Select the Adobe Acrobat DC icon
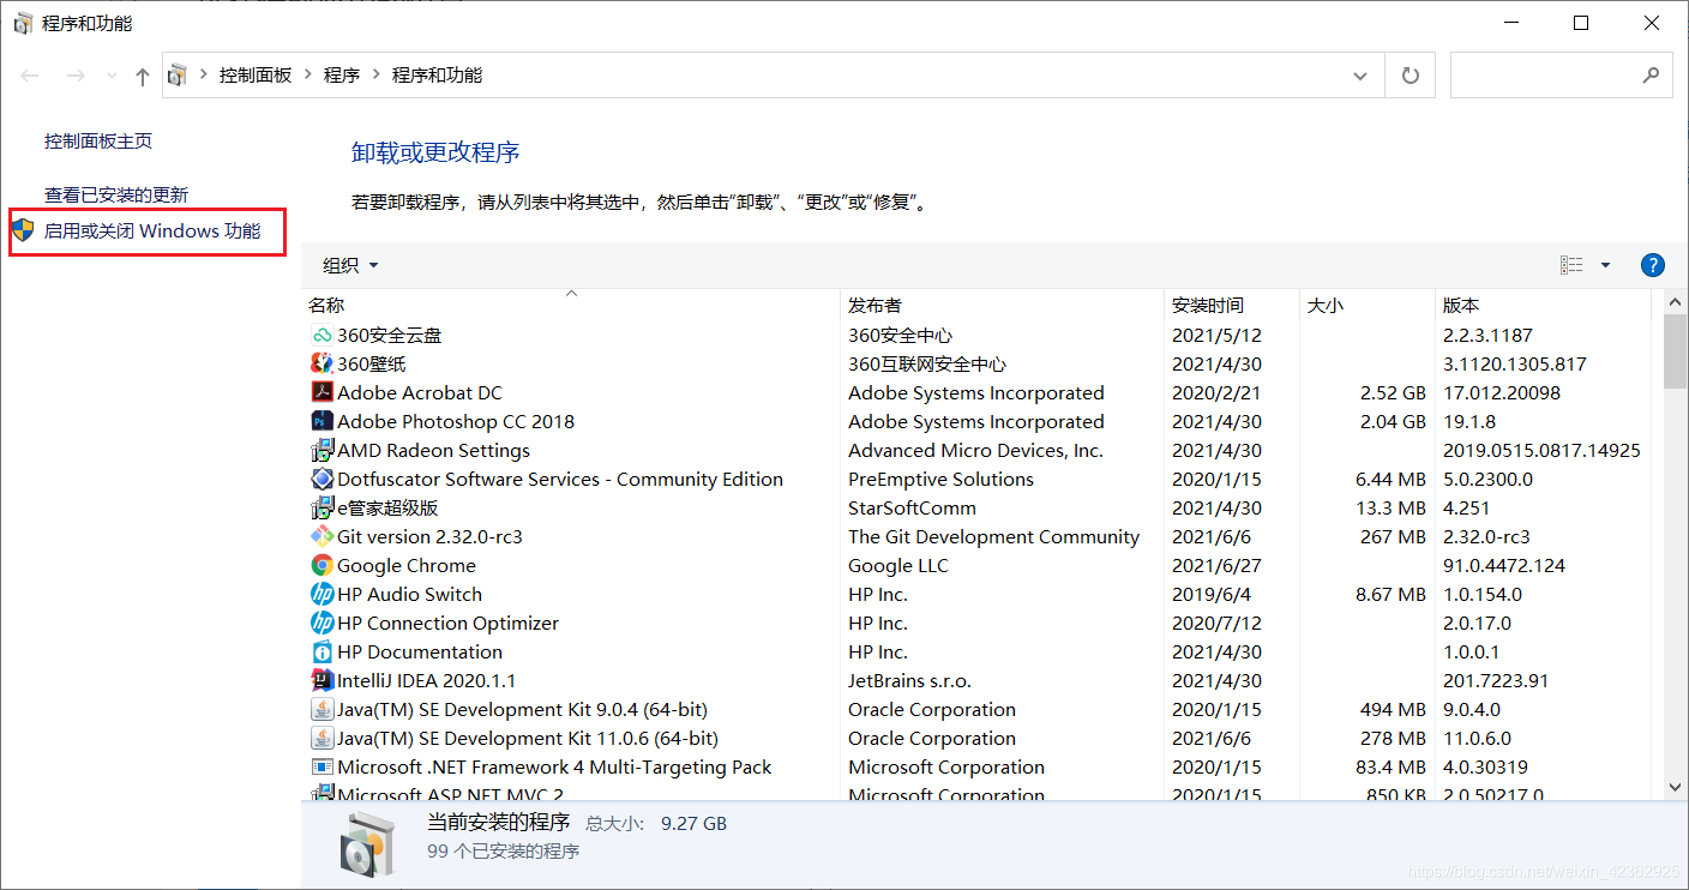This screenshot has width=1689, height=890. pyautogui.click(x=322, y=393)
